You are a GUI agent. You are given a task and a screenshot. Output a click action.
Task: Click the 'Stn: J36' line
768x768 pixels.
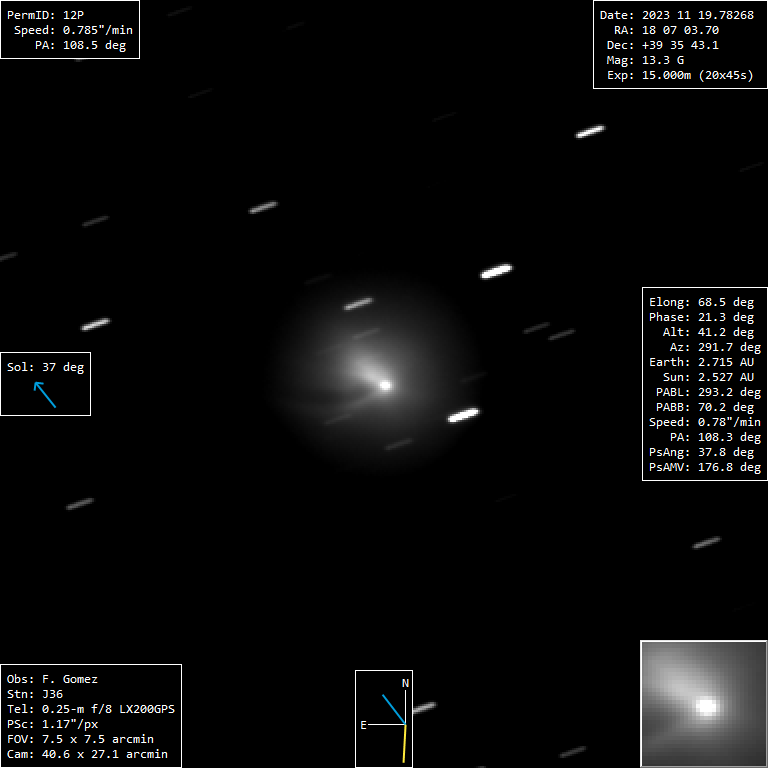point(34,695)
